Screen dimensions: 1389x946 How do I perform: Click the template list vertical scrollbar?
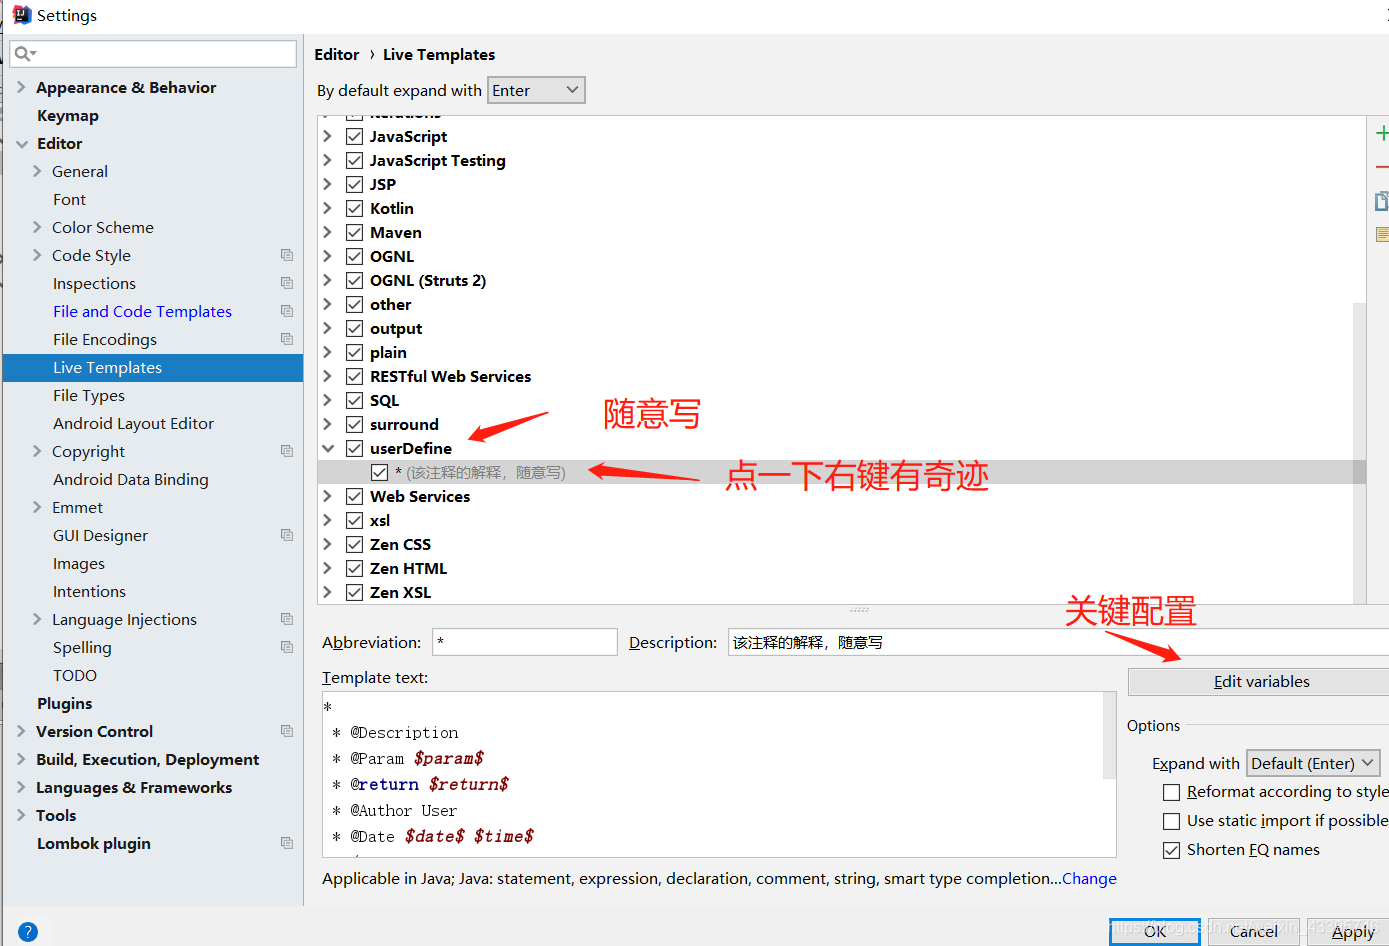(x=1359, y=453)
